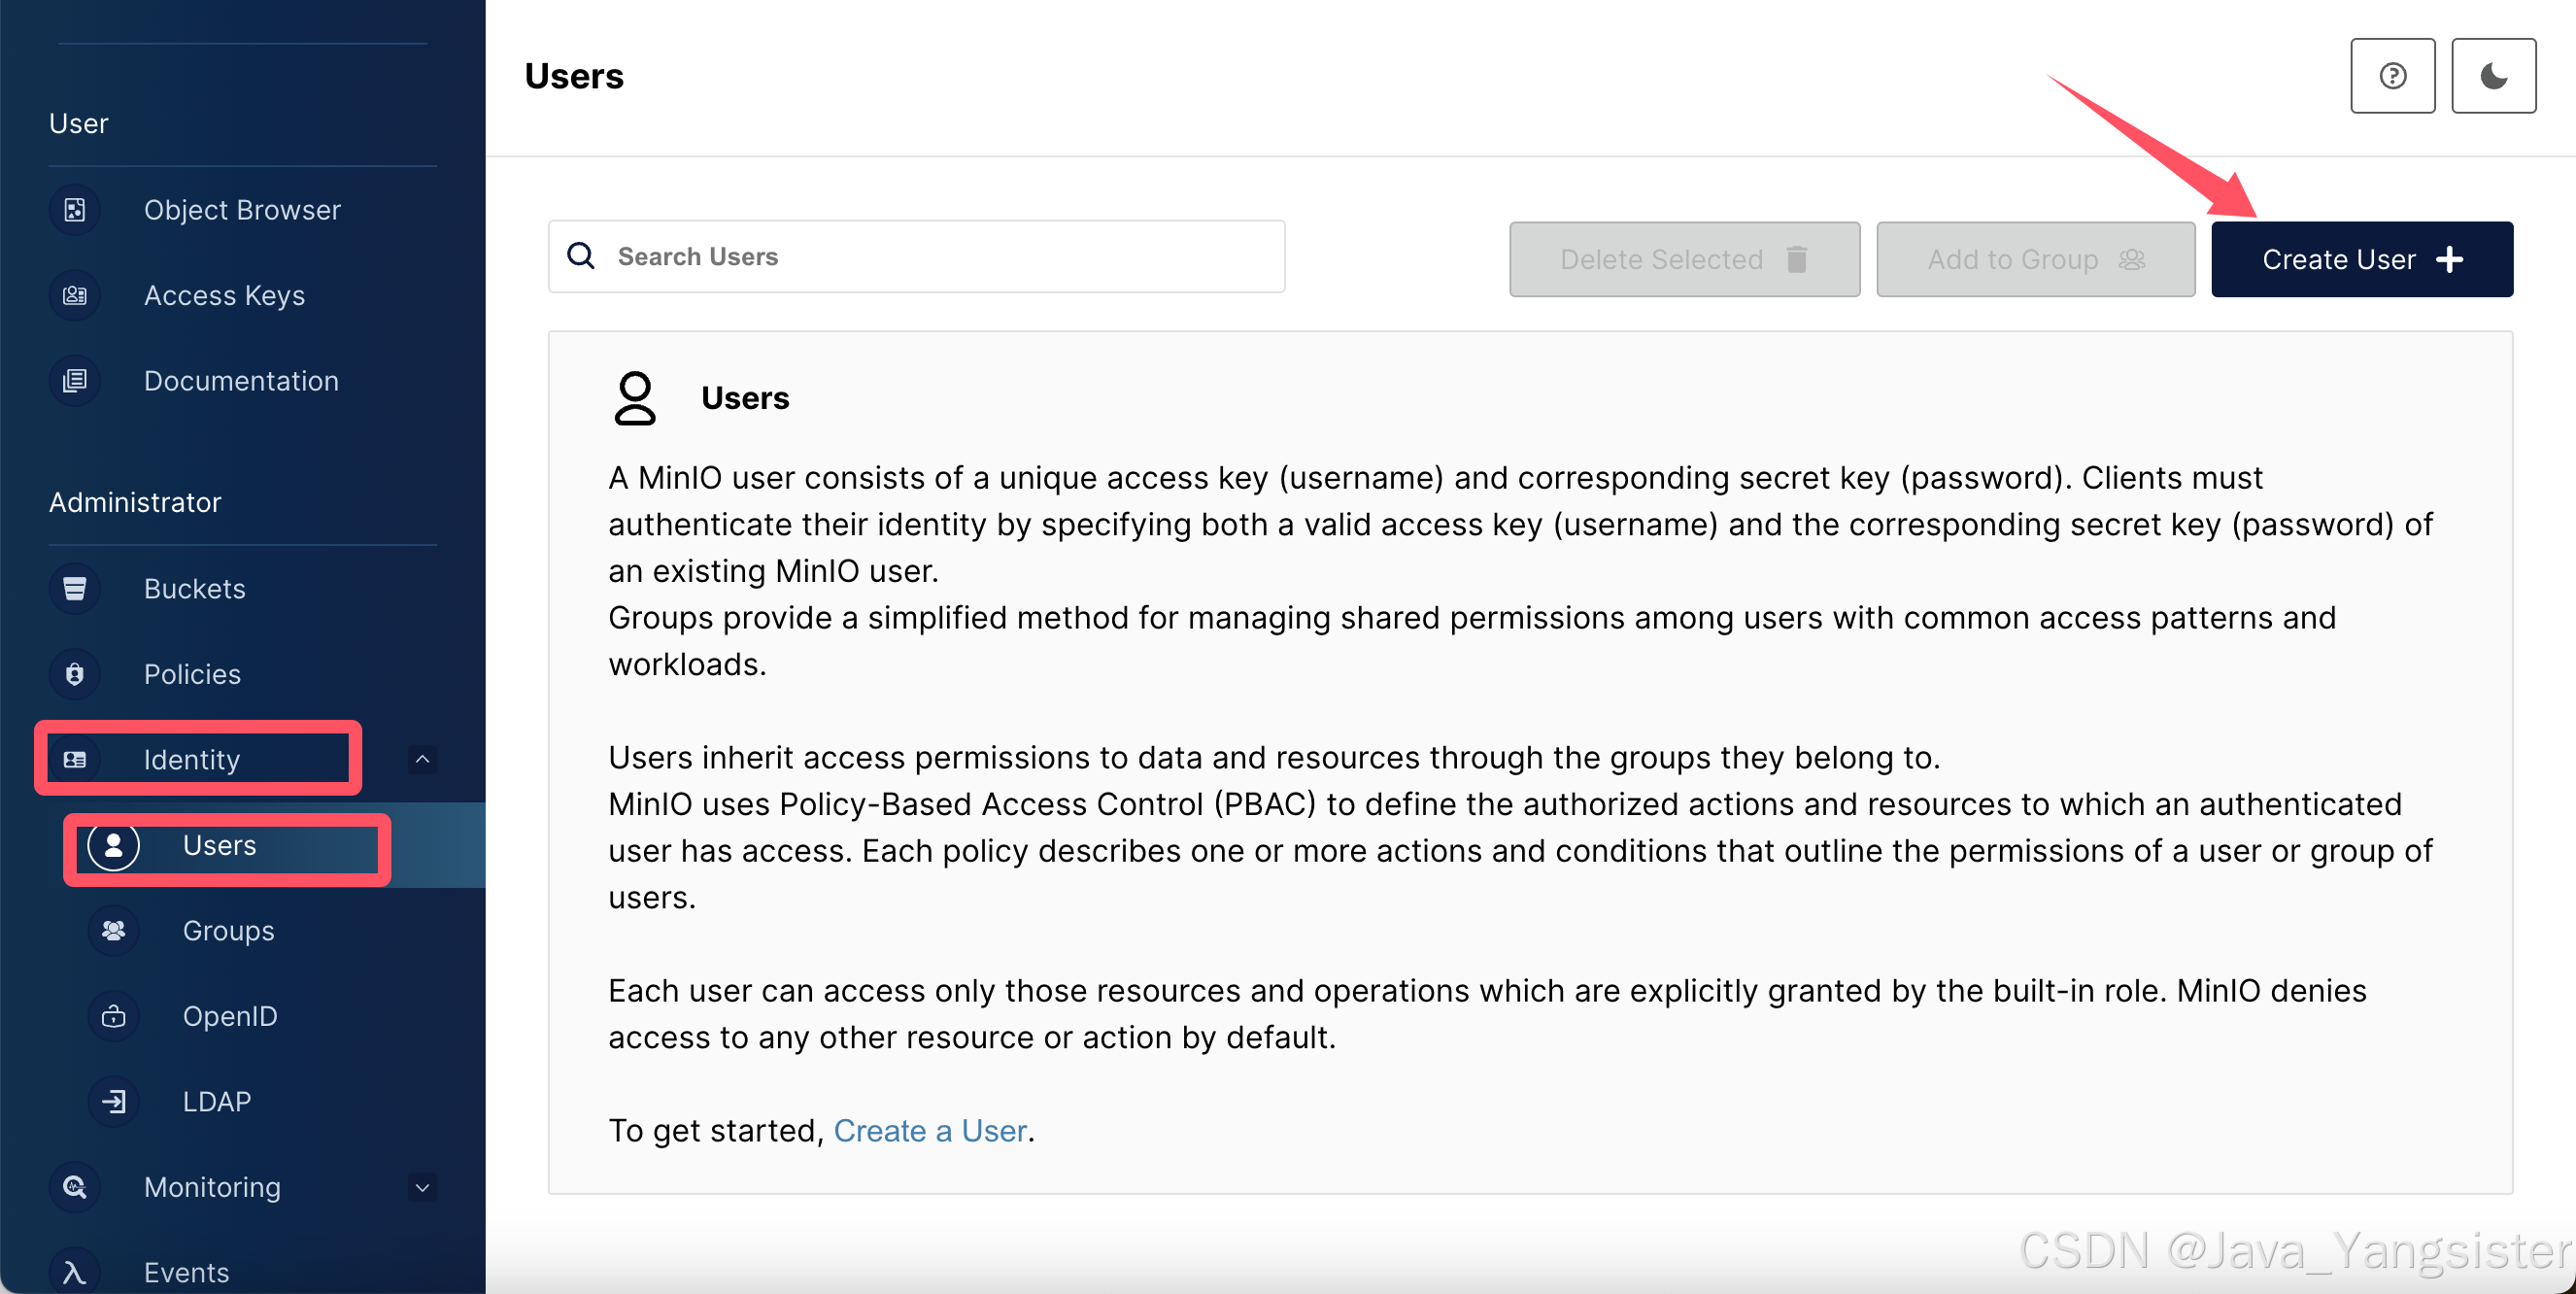Click the Create User button
The width and height of the screenshot is (2576, 1294).
pyautogui.click(x=2361, y=260)
